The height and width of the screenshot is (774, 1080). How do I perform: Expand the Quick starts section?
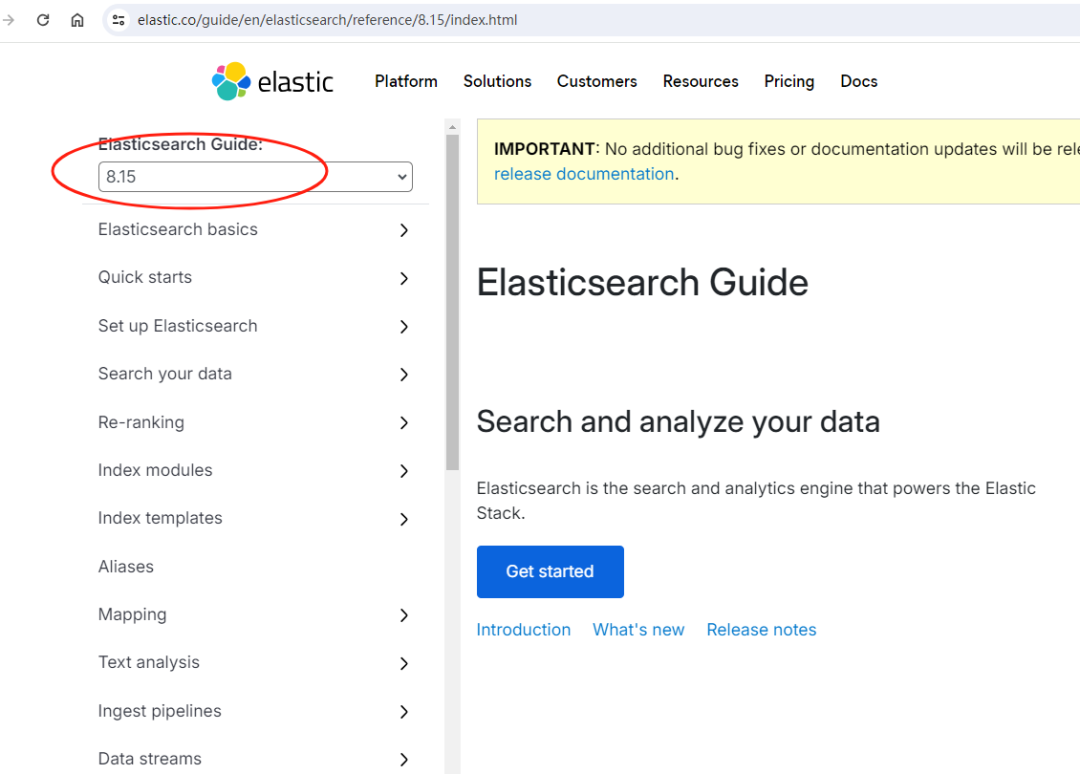tap(404, 278)
